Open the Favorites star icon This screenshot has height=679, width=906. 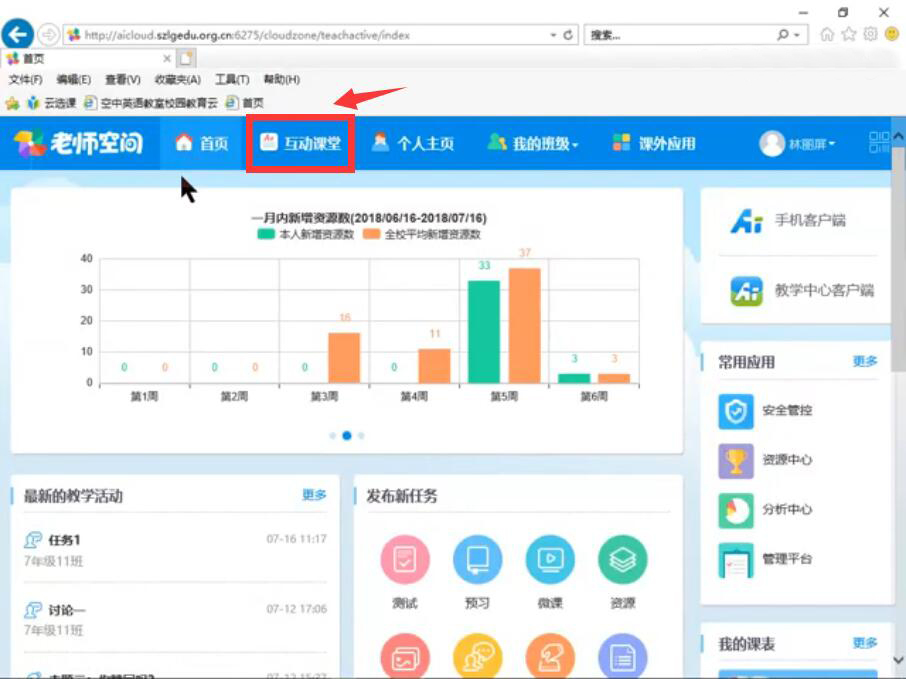click(x=848, y=35)
